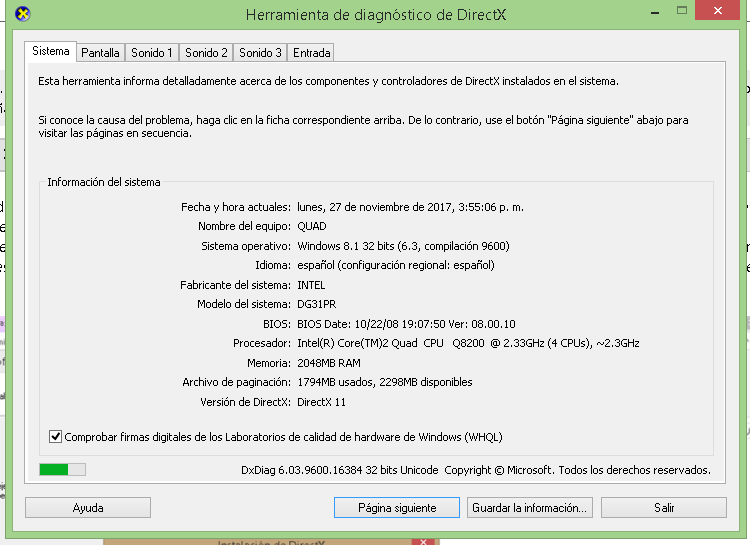Click the BIOS Date value text

[x=406, y=324]
